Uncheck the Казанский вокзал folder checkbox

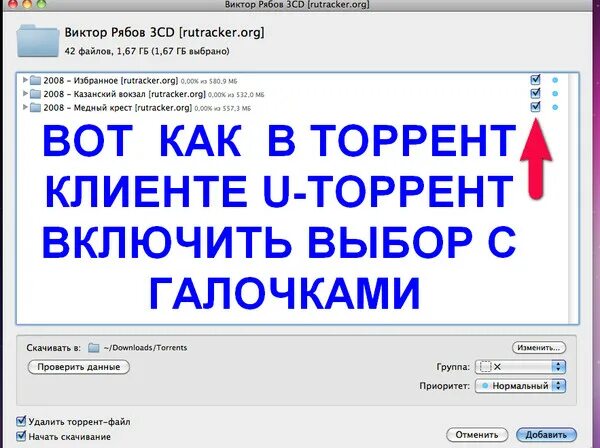pos(535,93)
